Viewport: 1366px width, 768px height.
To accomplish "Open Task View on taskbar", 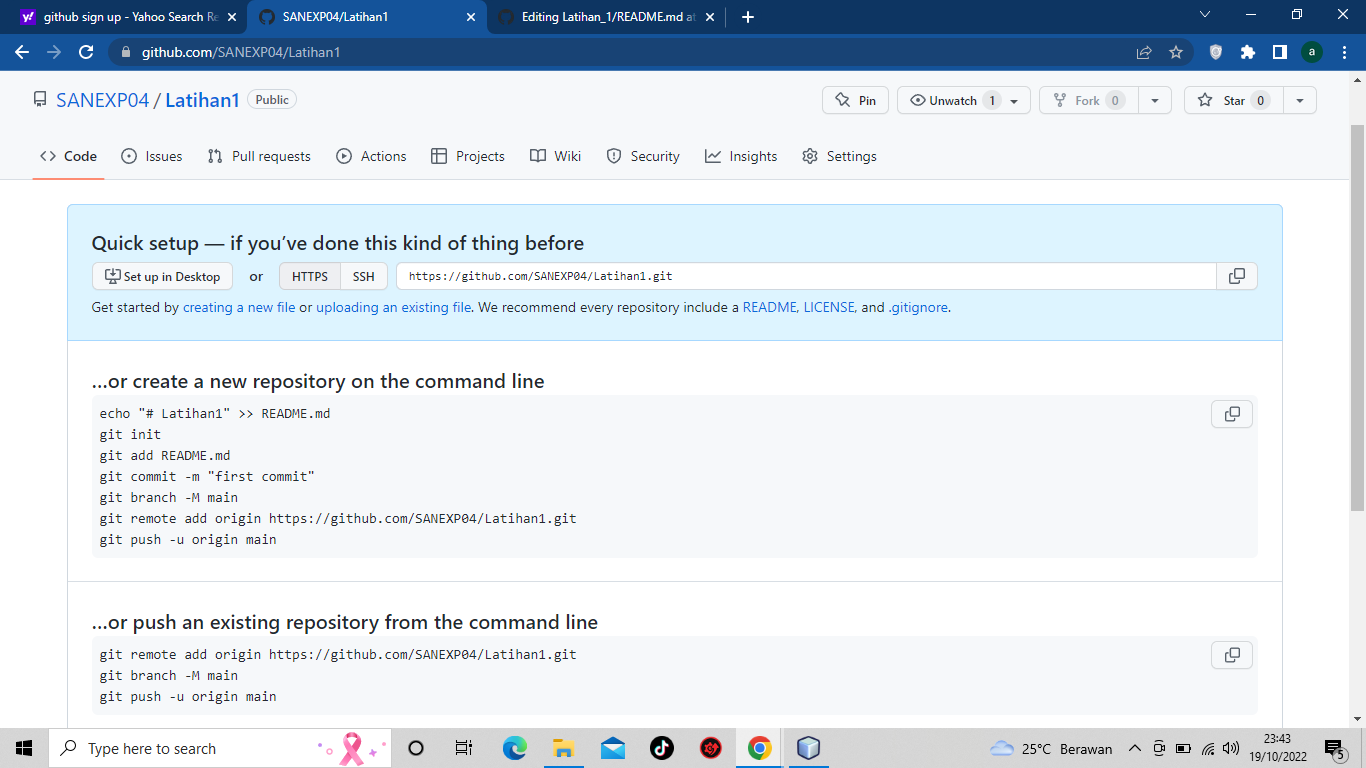I will pyautogui.click(x=464, y=748).
